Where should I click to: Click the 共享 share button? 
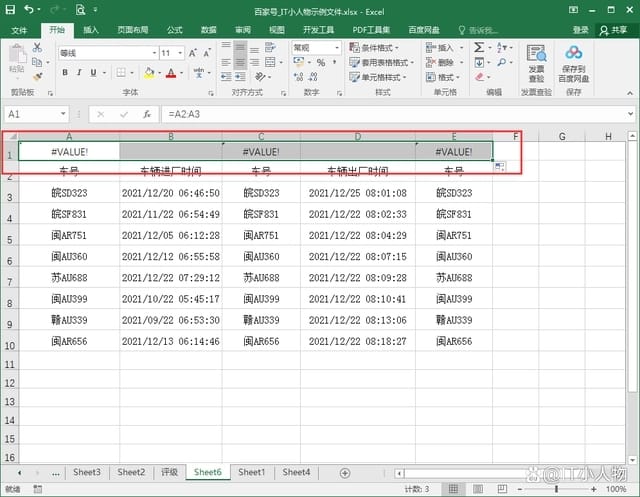tap(613, 30)
